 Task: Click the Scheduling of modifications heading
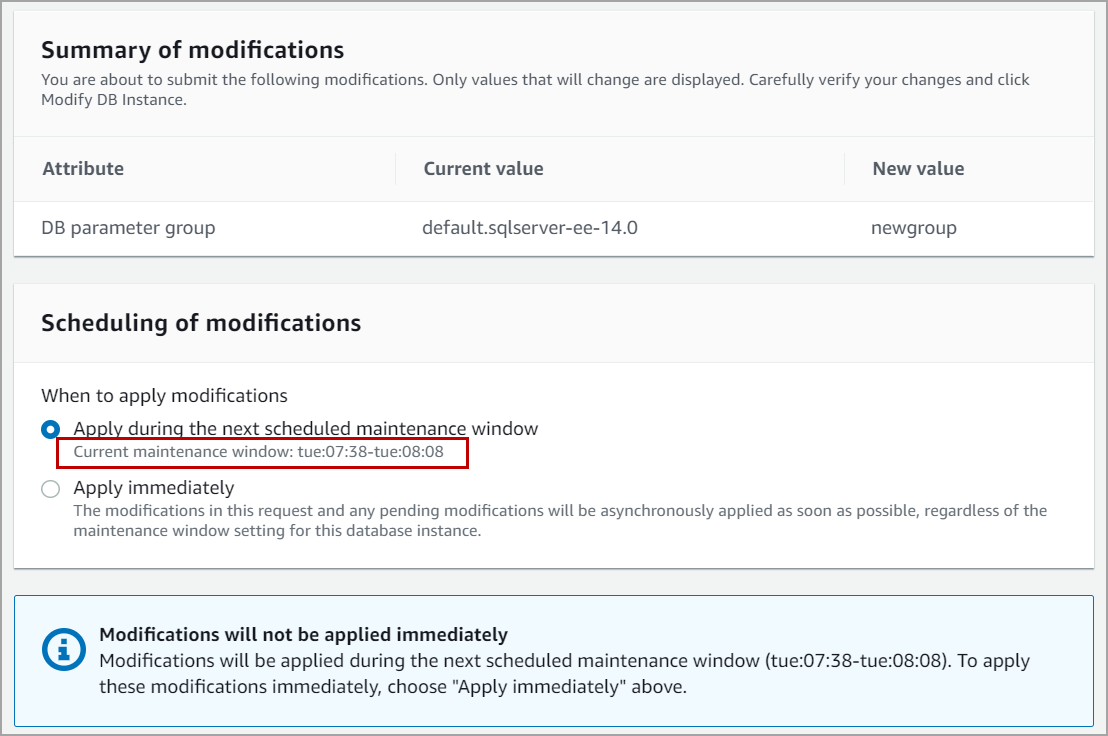pos(201,323)
